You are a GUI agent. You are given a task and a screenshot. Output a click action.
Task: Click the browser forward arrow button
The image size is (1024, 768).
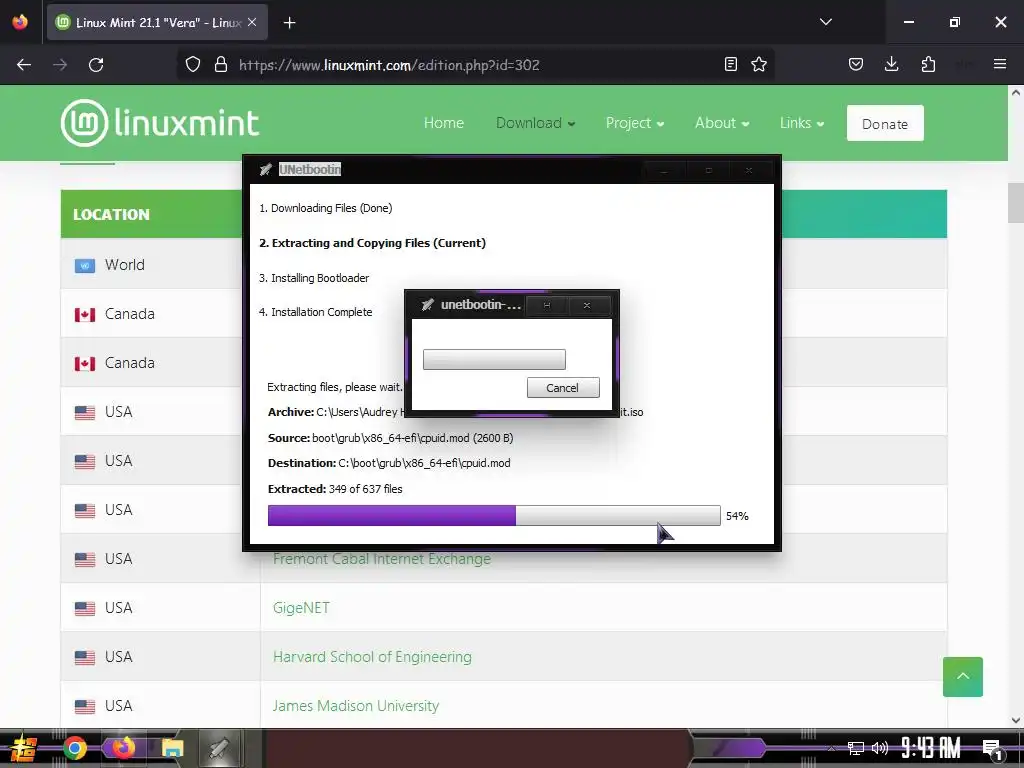pyautogui.click(x=60, y=65)
